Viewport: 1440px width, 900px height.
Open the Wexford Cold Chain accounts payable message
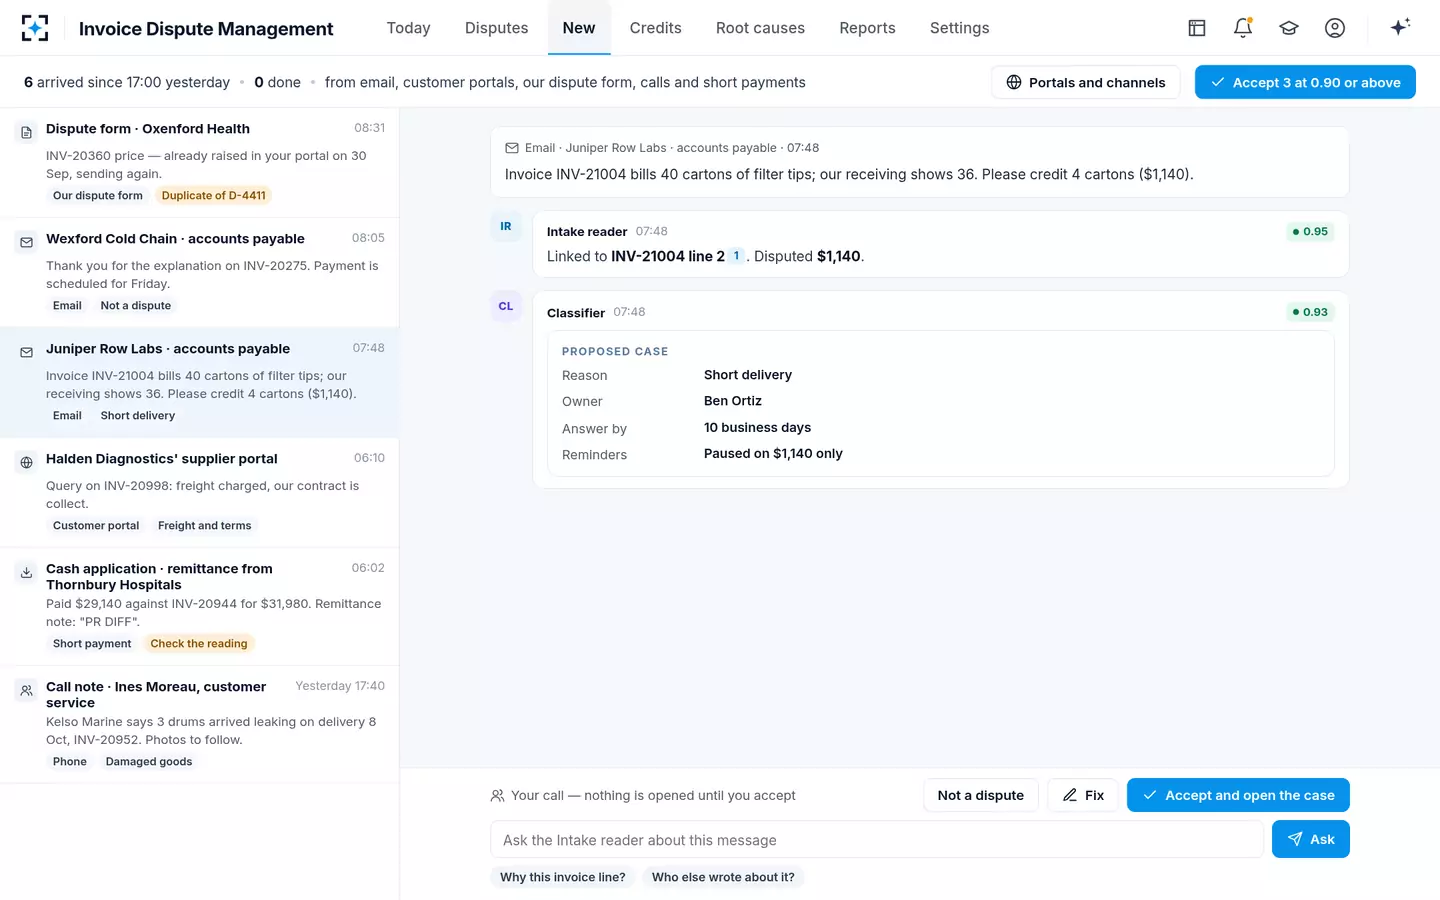[x=200, y=273]
